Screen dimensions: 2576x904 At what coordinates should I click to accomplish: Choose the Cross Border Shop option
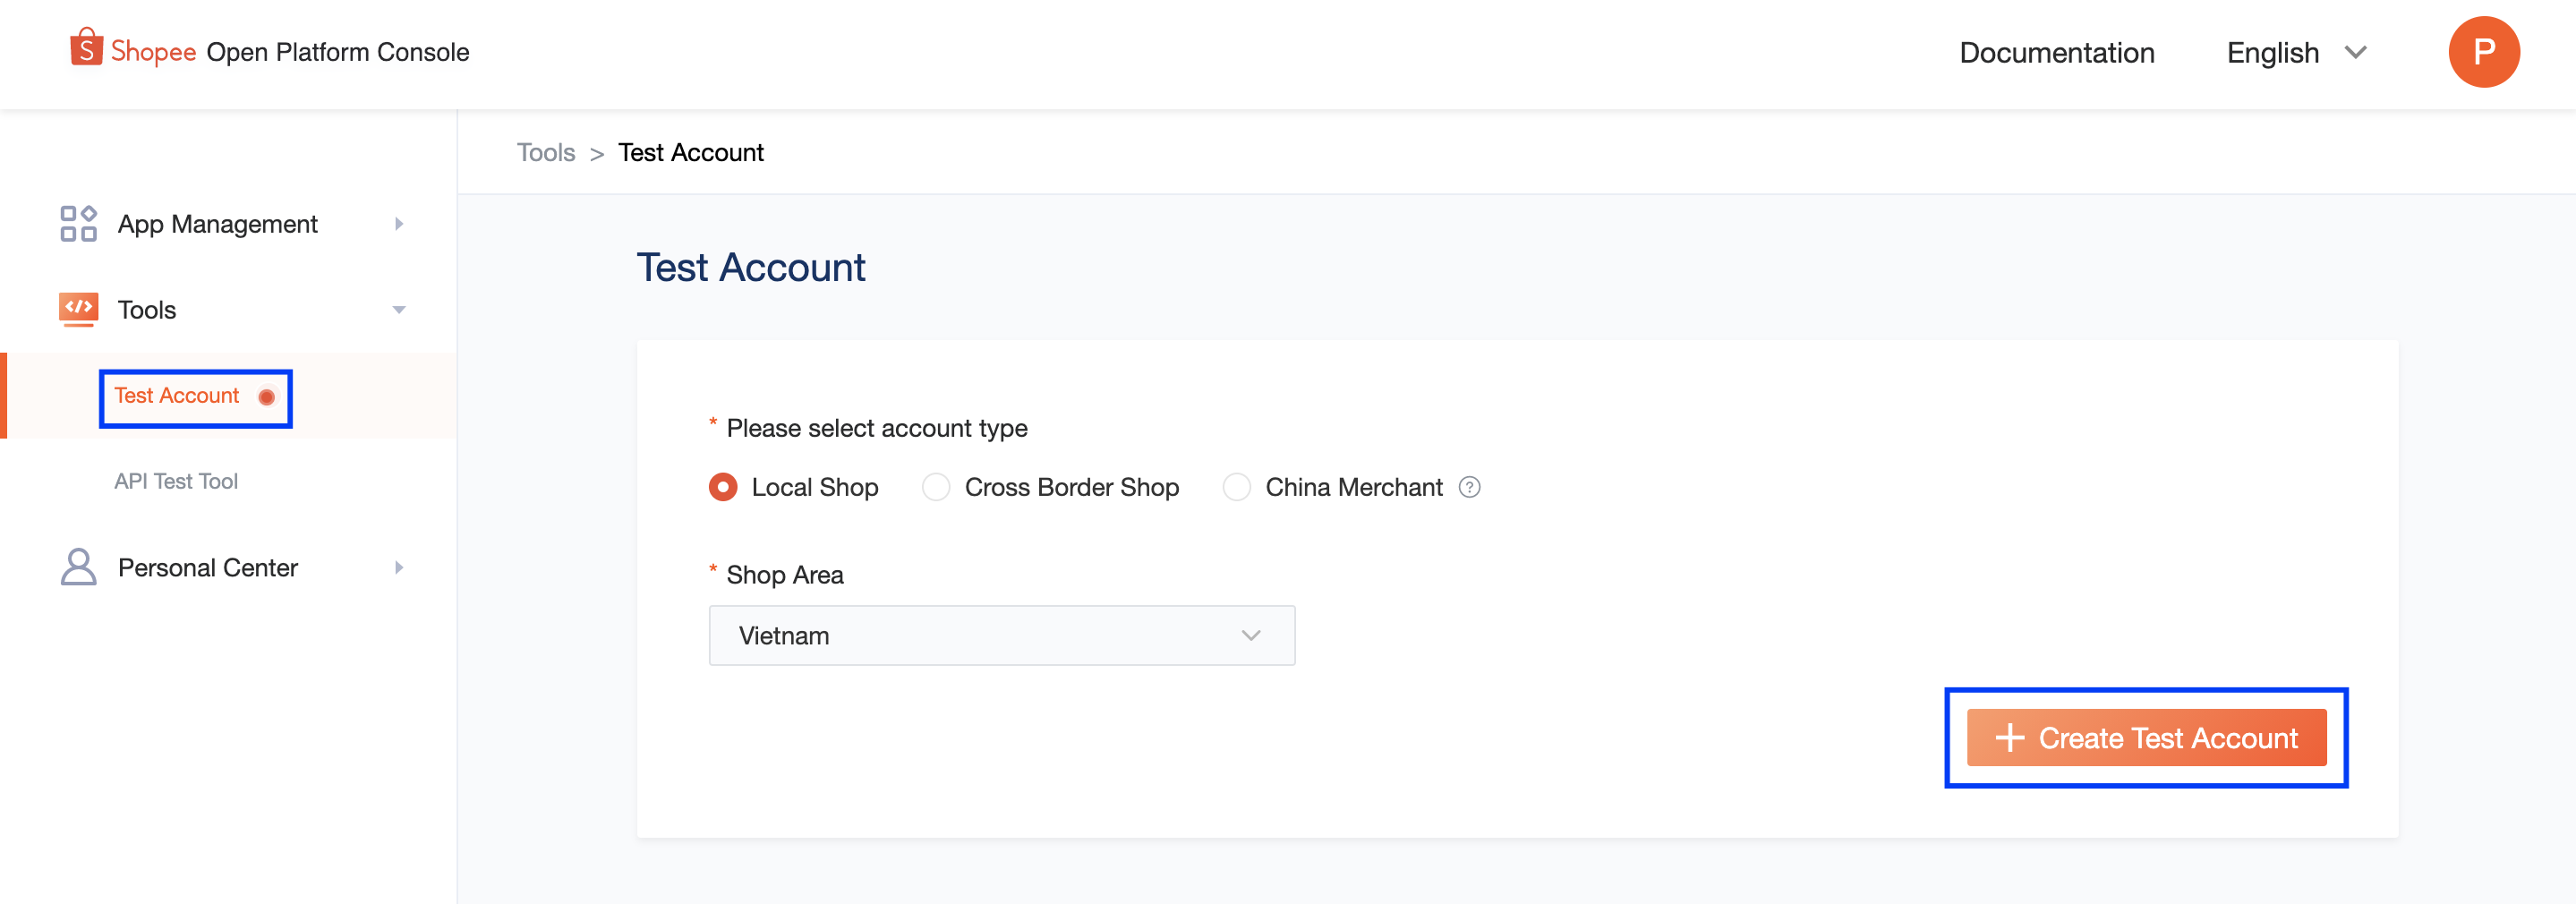point(935,487)
